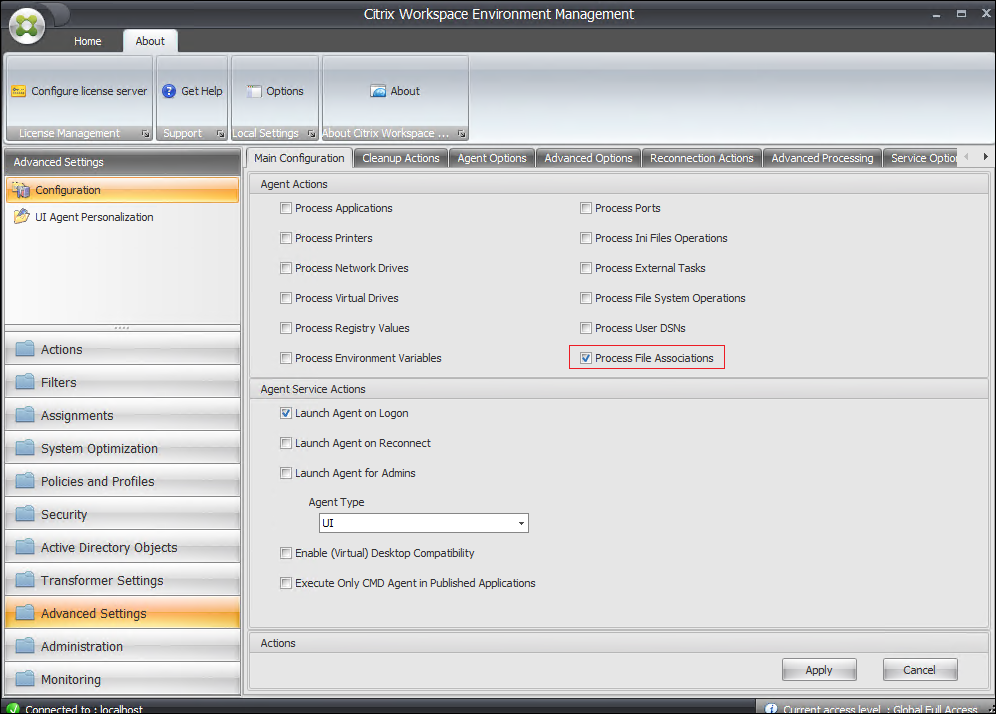The height and width of the screenshot is (714, 996).
Task: Check Process Ports option
Action: [x=586, y=208]
